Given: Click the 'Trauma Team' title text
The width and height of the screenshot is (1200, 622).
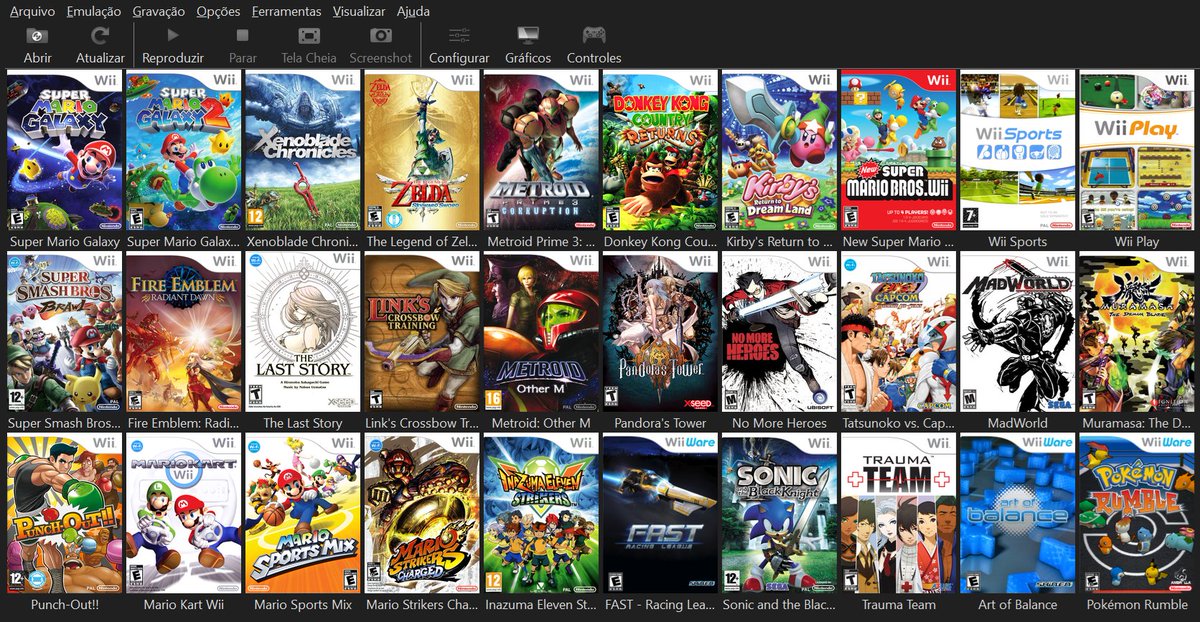Looking at the screenshot, I should pyautogui.click(x=898, y=605).
